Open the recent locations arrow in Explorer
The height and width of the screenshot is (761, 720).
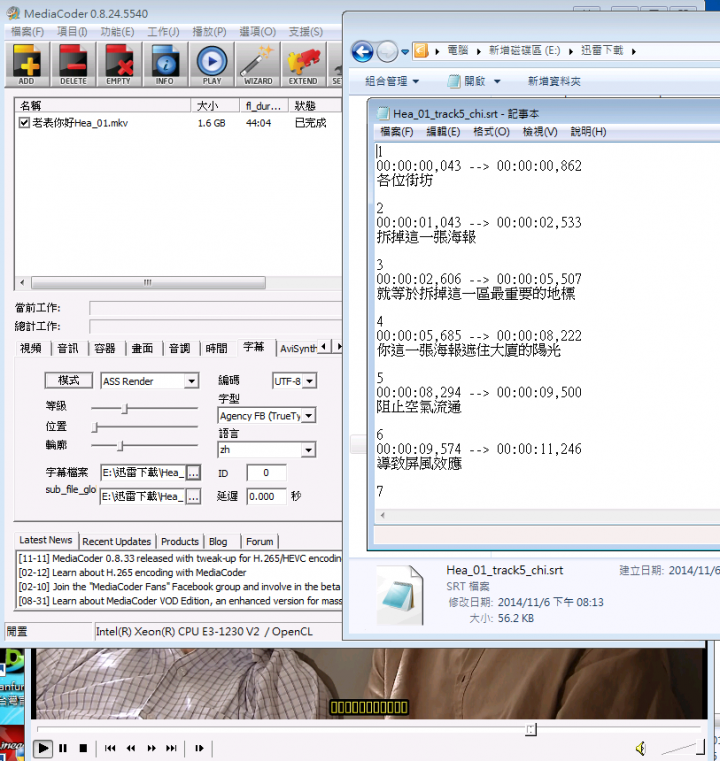point(405,51)
